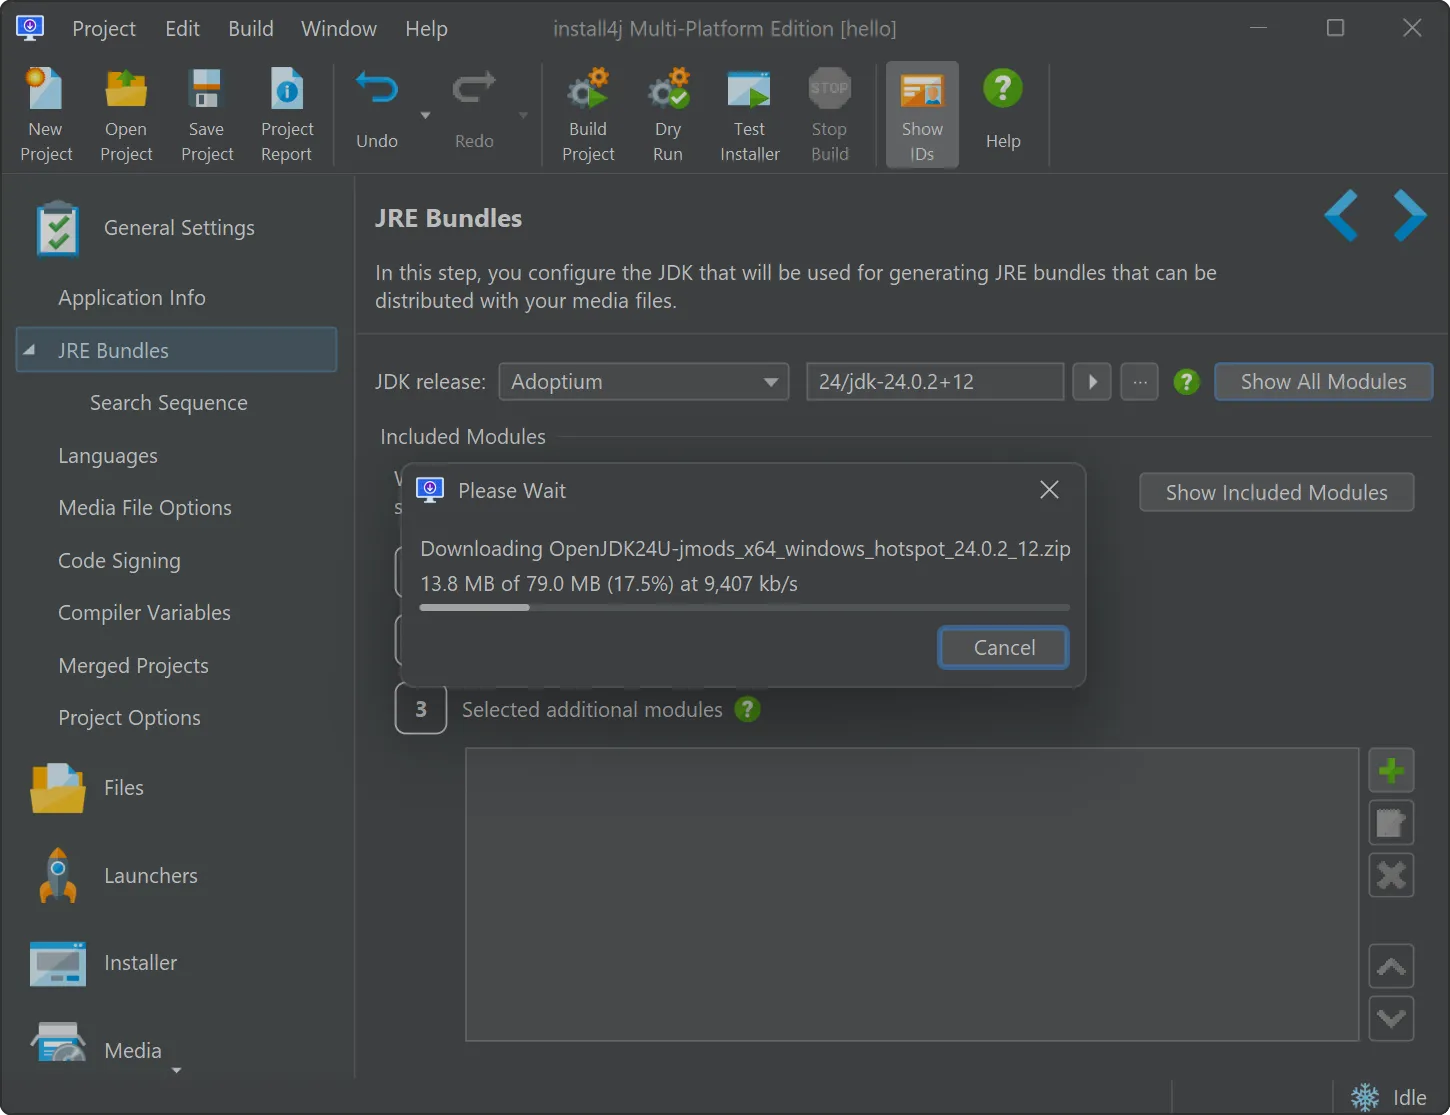The height and width of the screenshot is (1115, 1450).
Task: Open the Window menu
Action: [339, 29]
